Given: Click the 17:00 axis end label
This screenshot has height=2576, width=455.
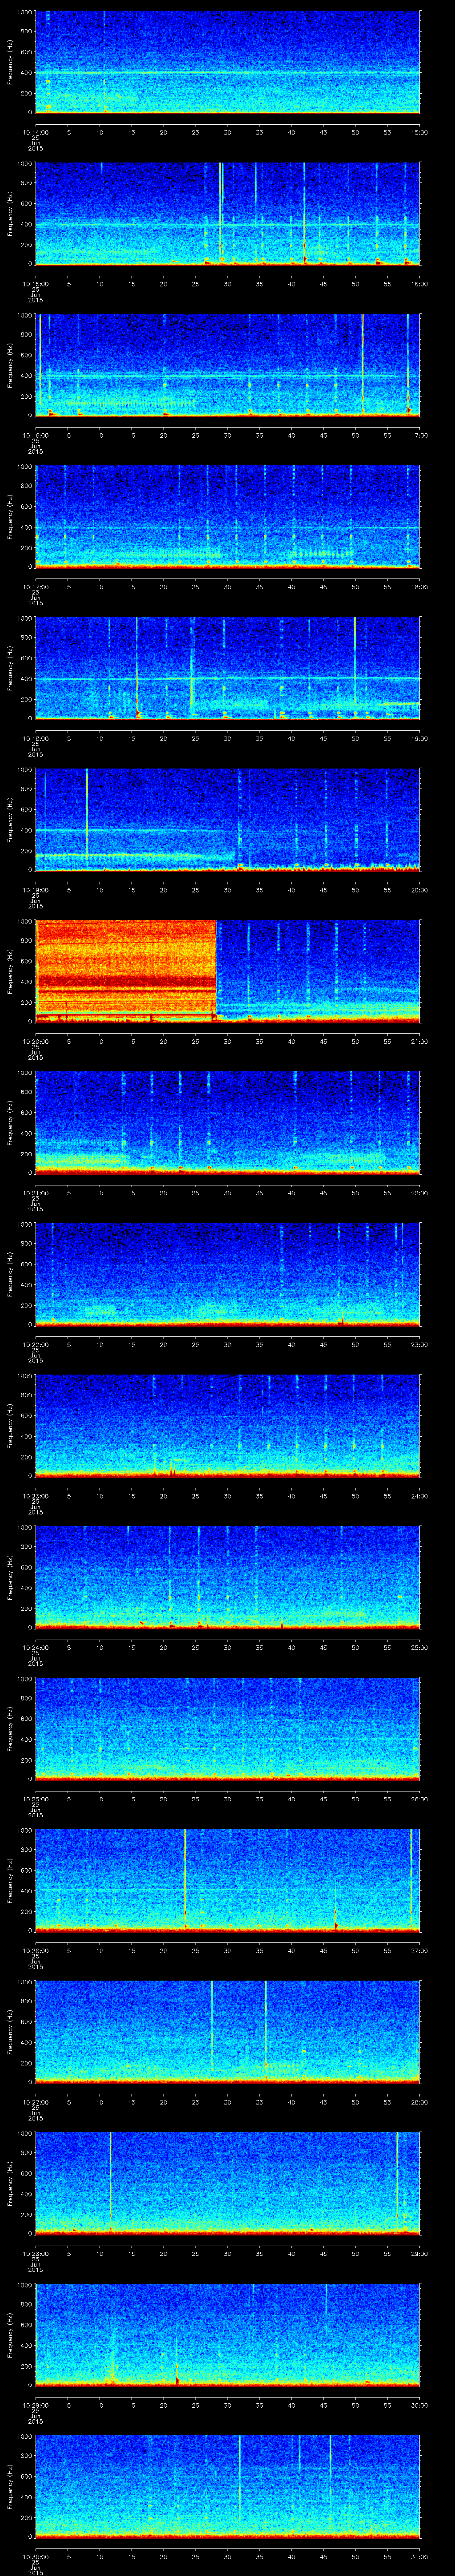Looking at the screenshot, I should 419,435.
